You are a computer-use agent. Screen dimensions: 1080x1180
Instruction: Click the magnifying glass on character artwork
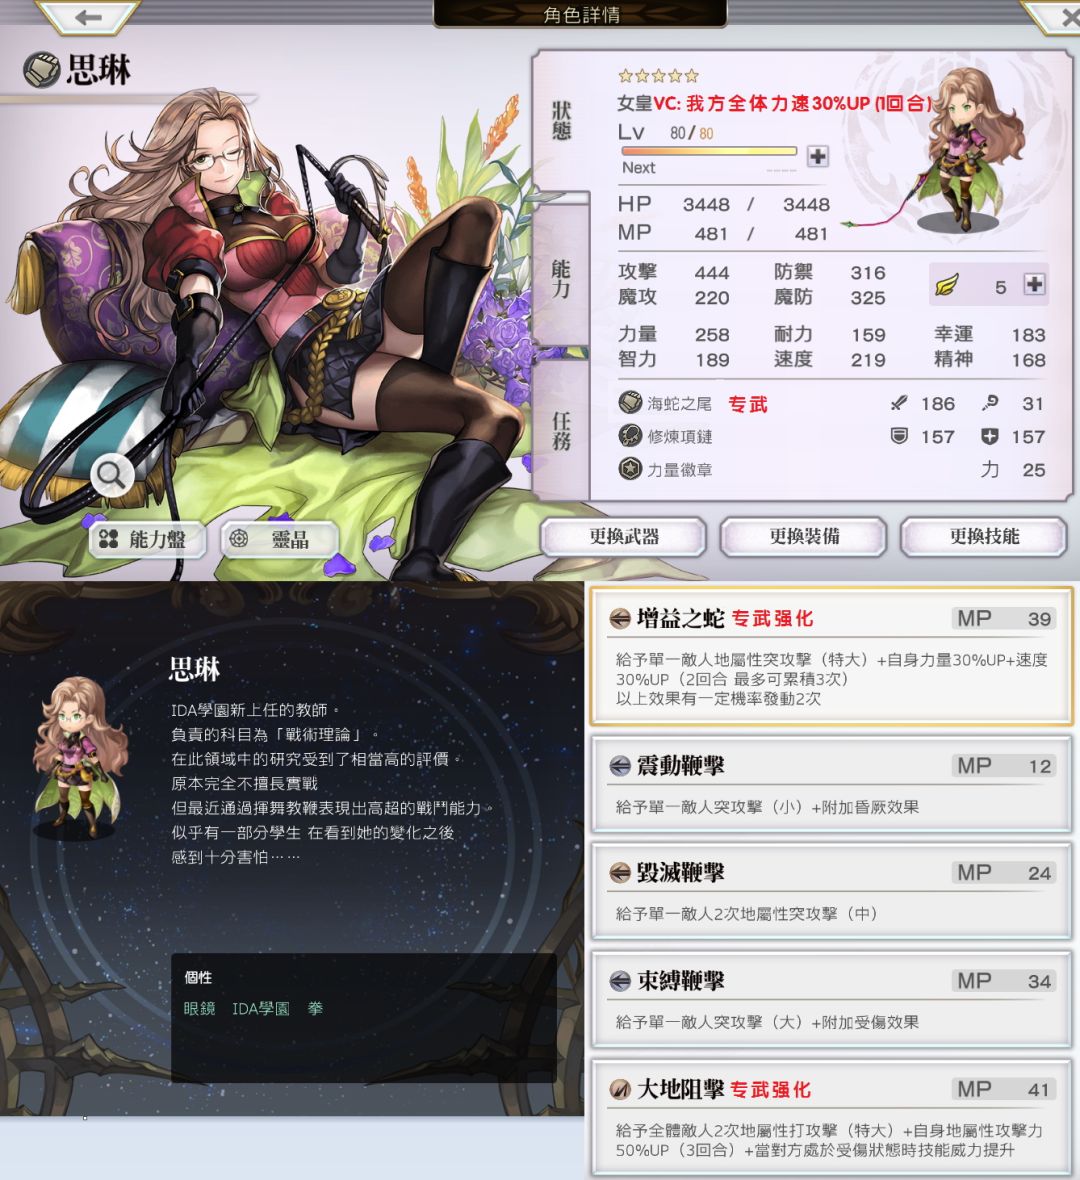(113, 475)
